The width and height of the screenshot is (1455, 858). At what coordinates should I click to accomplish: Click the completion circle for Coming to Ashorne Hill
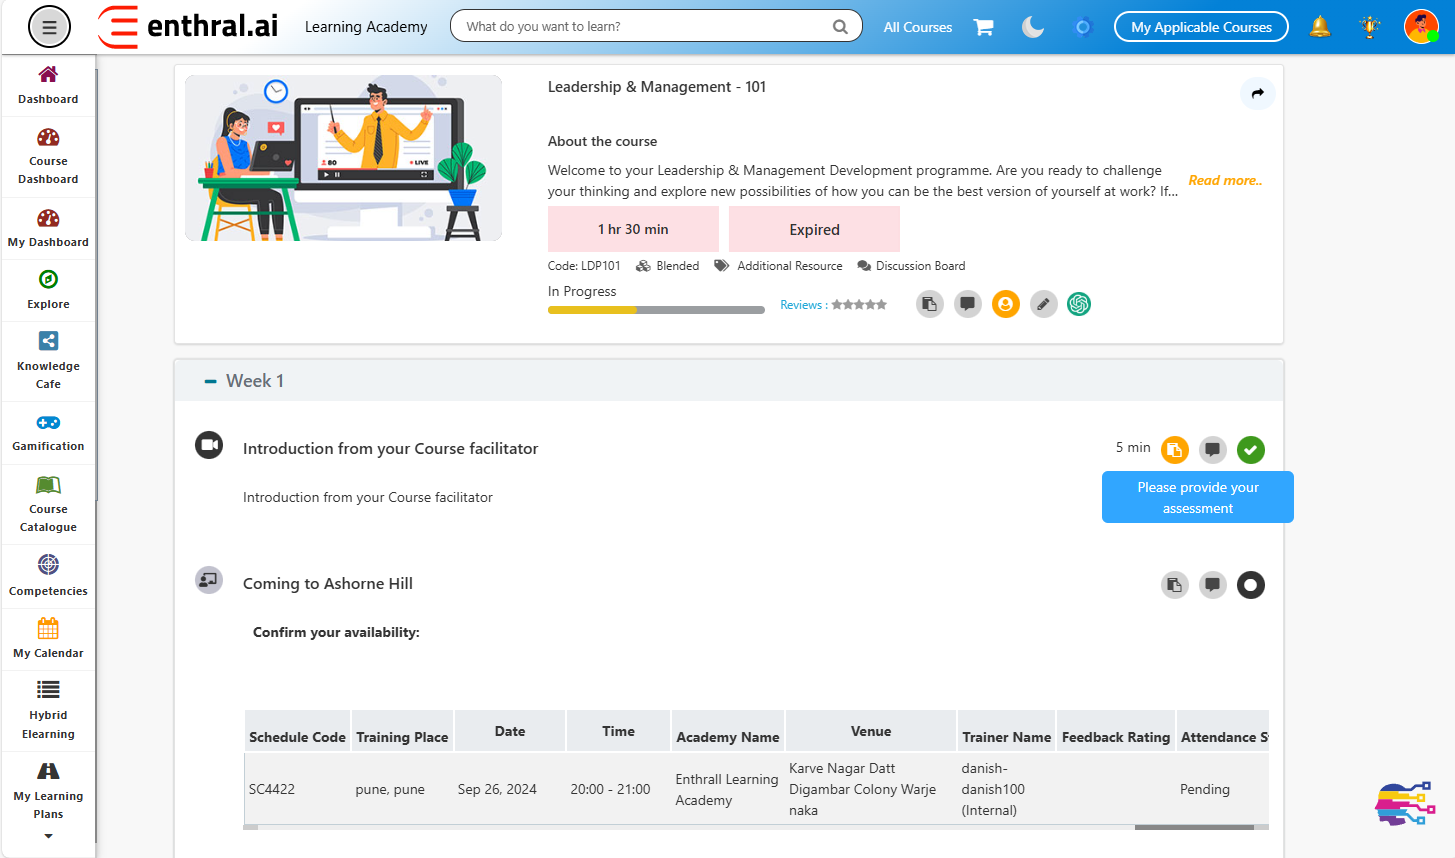point(1250,585)
